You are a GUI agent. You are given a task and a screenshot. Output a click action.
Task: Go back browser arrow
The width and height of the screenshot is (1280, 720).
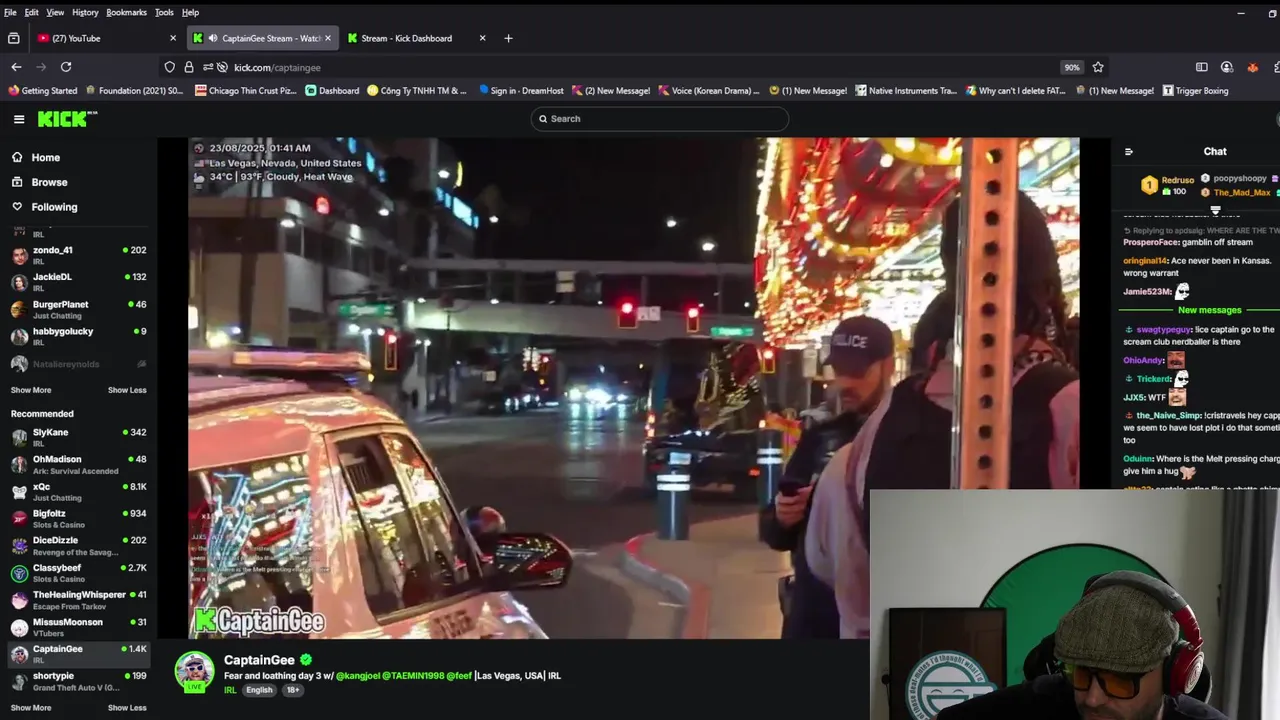tap(16, 67)
